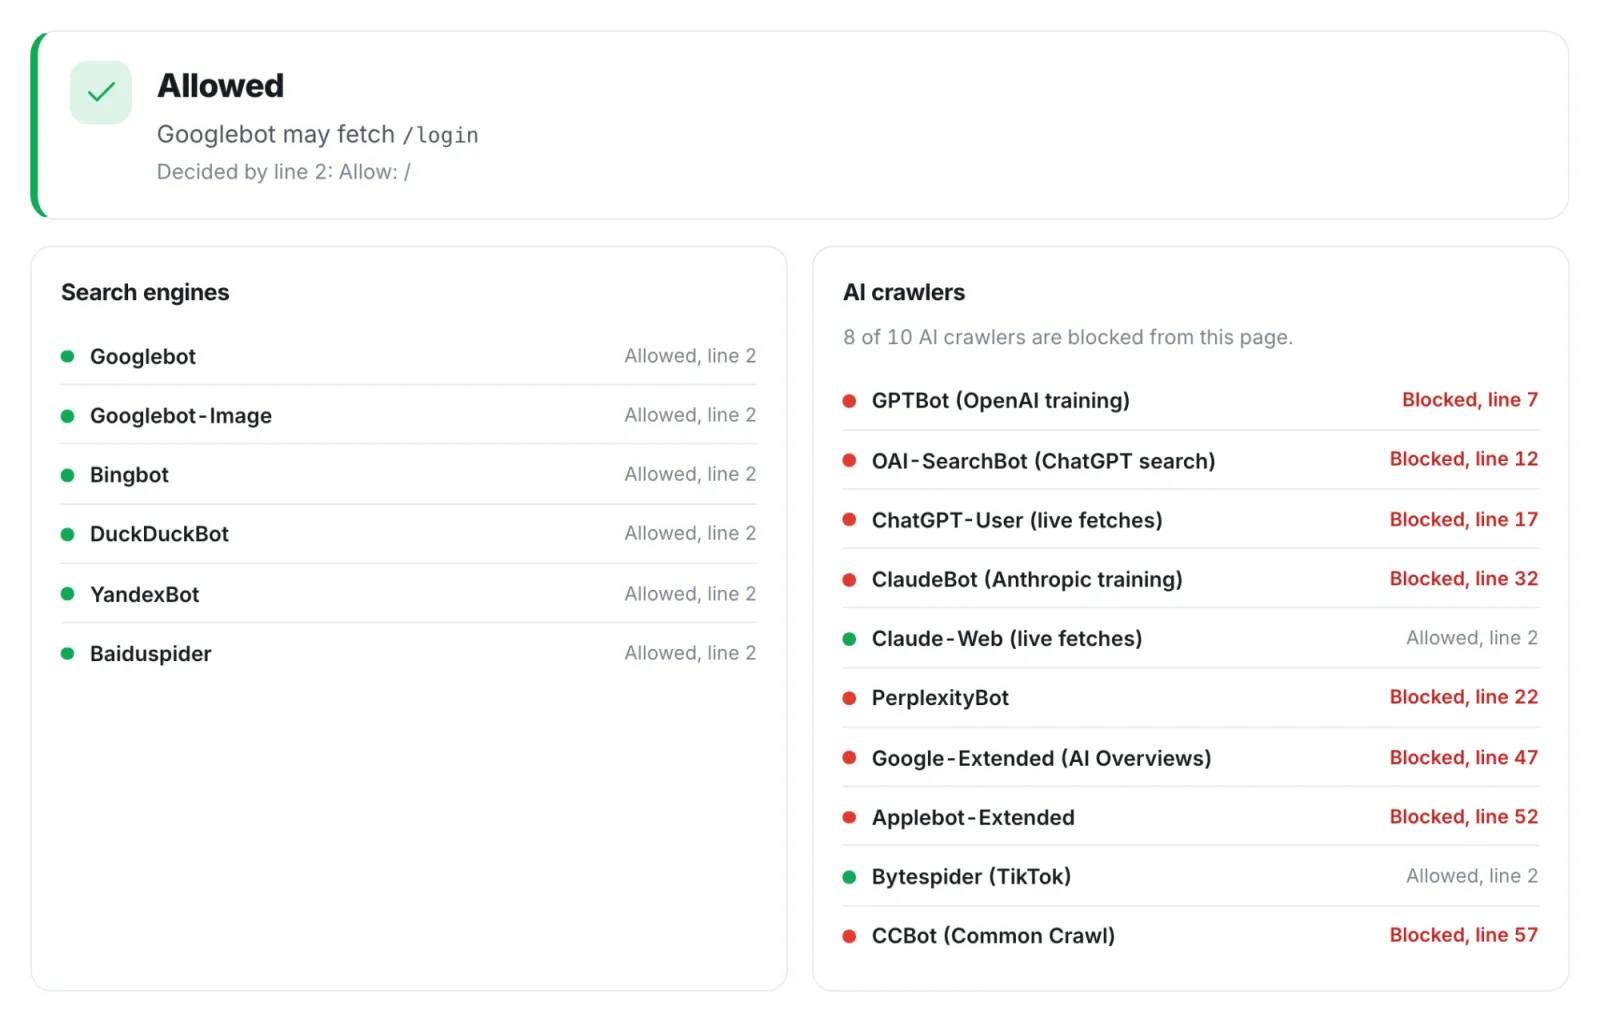The width and height of the screenshot is (1600, 1022).
Task: Click 'Blocked, line 57' status
Action: click(1464, 935)
